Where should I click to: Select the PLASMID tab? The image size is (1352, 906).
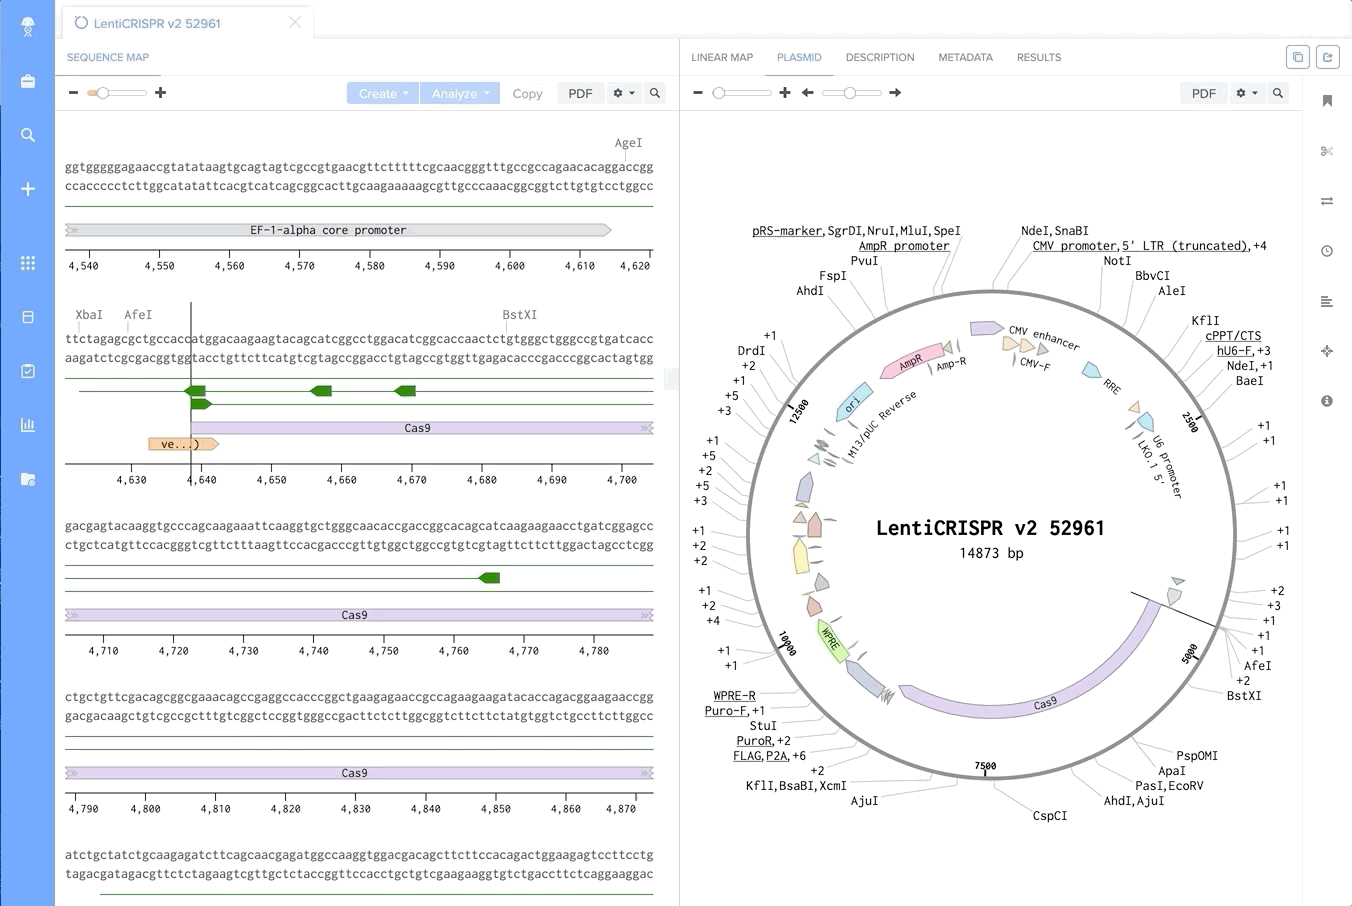pyautogui.click(x=799, y=57)
